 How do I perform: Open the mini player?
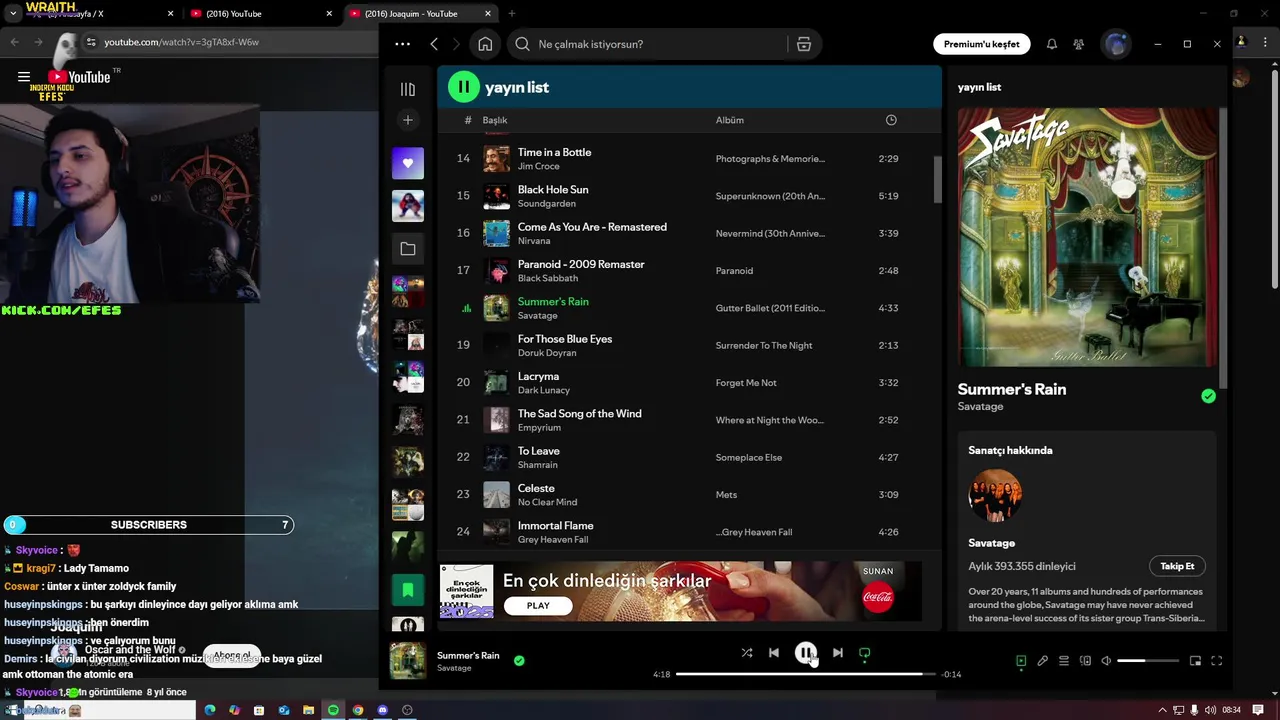(1195, 661)
